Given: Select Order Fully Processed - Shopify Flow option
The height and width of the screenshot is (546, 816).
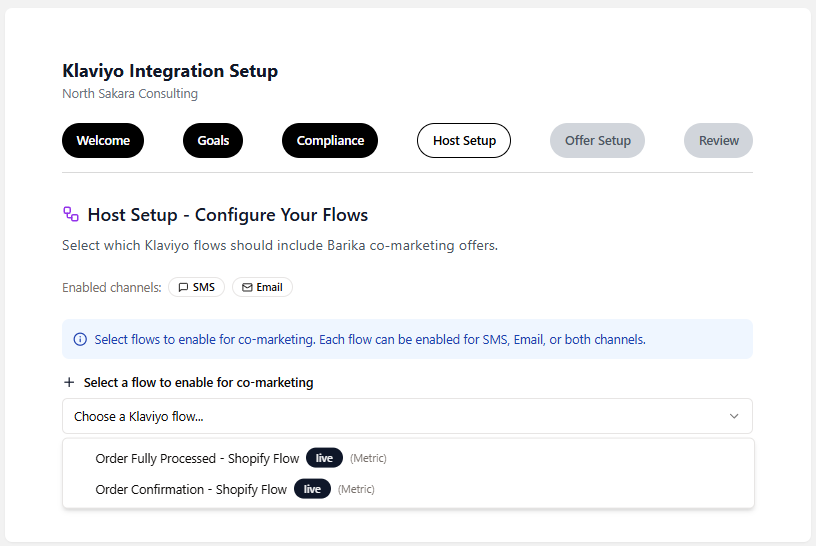Looking at the screenshot, I should pos(197,458).
